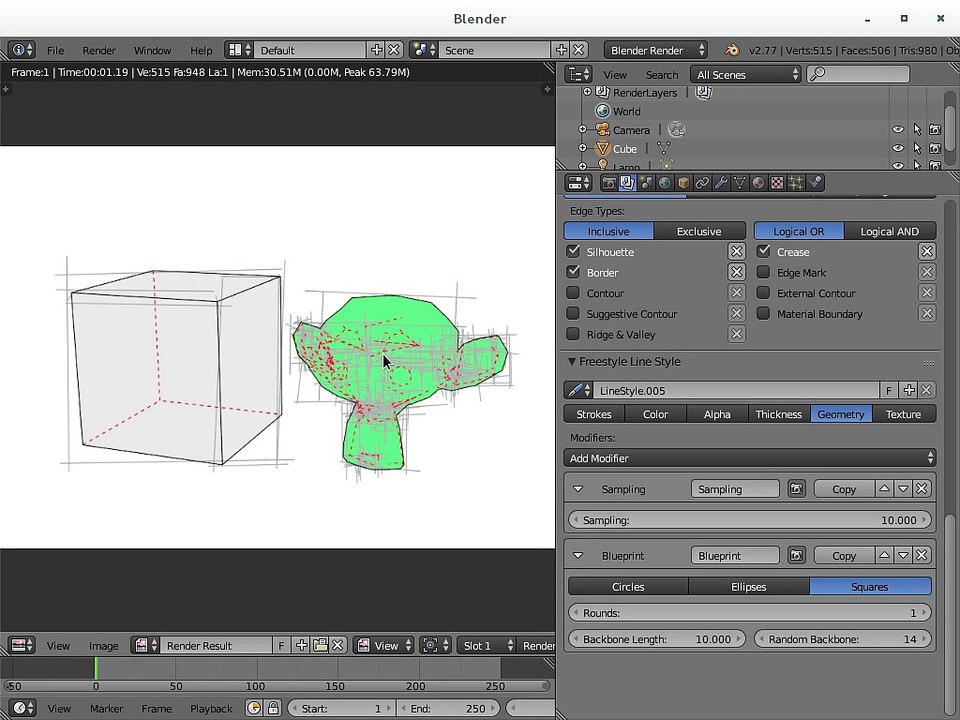Toggle Sampling modifier render visibility icon

[796, 489]
